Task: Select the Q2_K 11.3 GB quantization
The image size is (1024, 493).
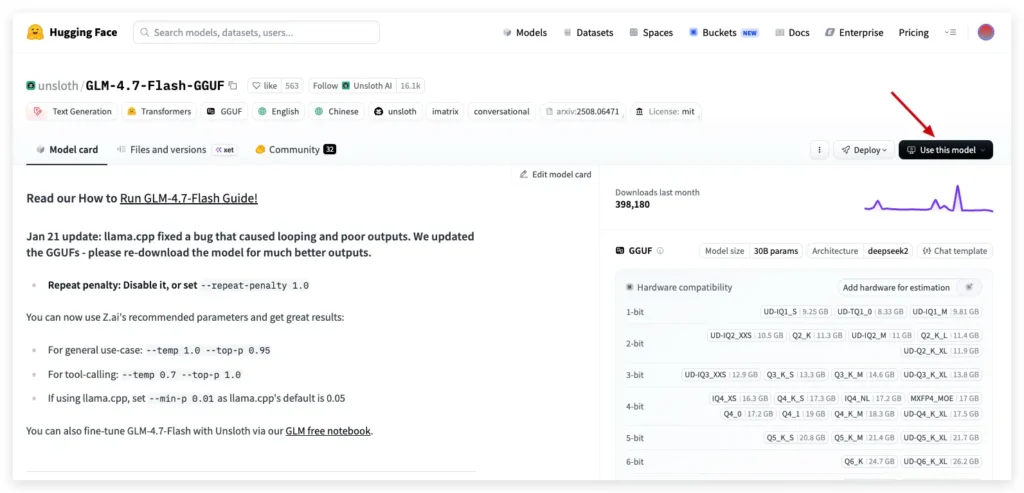Action: [816, 335]
